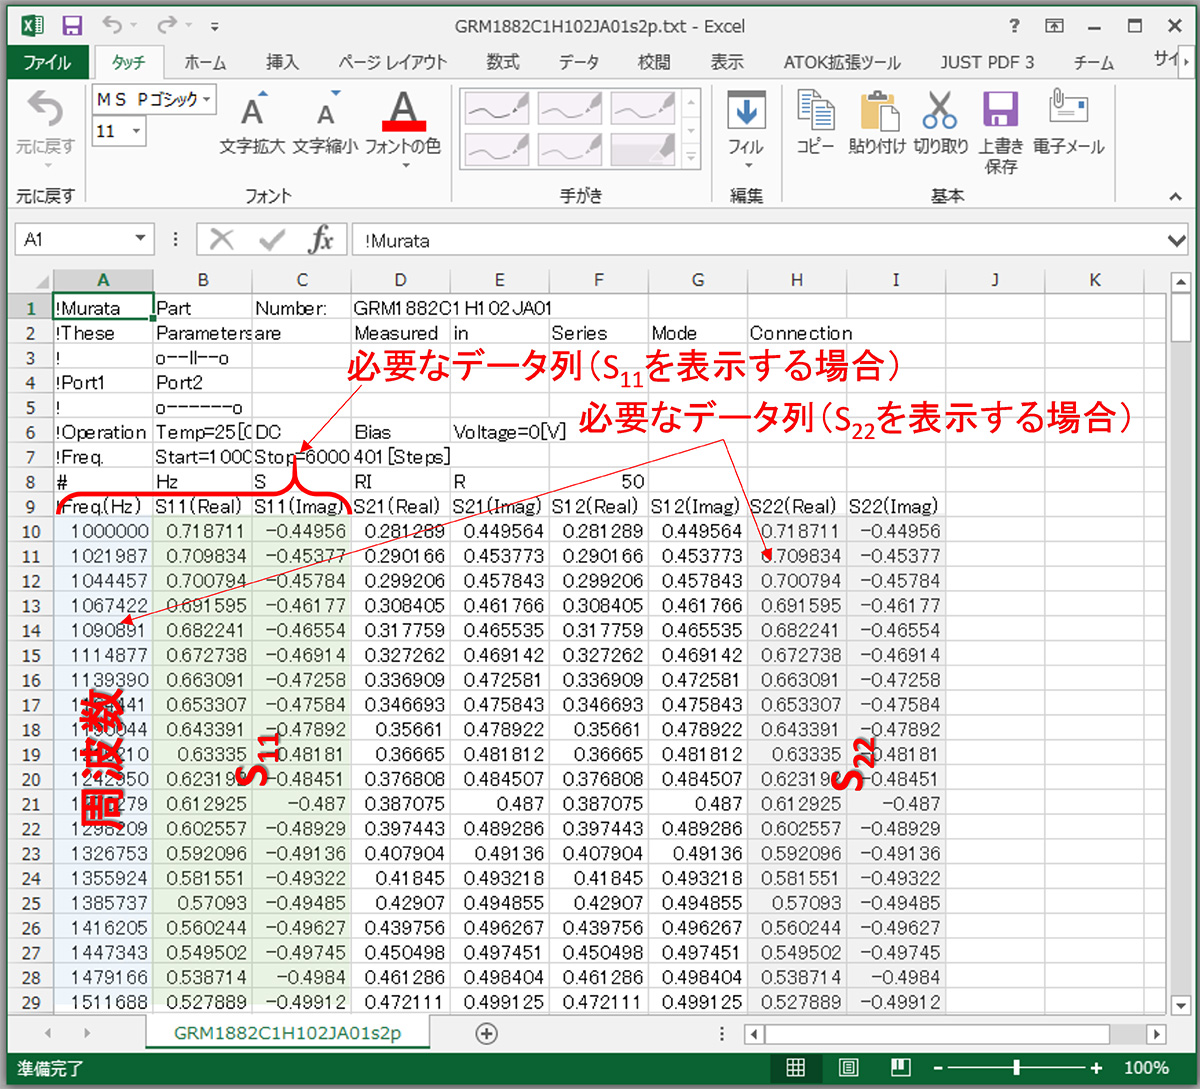Open the Customize Quick Access Toolbar dropdown
The height and width of the screenshot is (1089, 1200).
[x=216, y=26]
